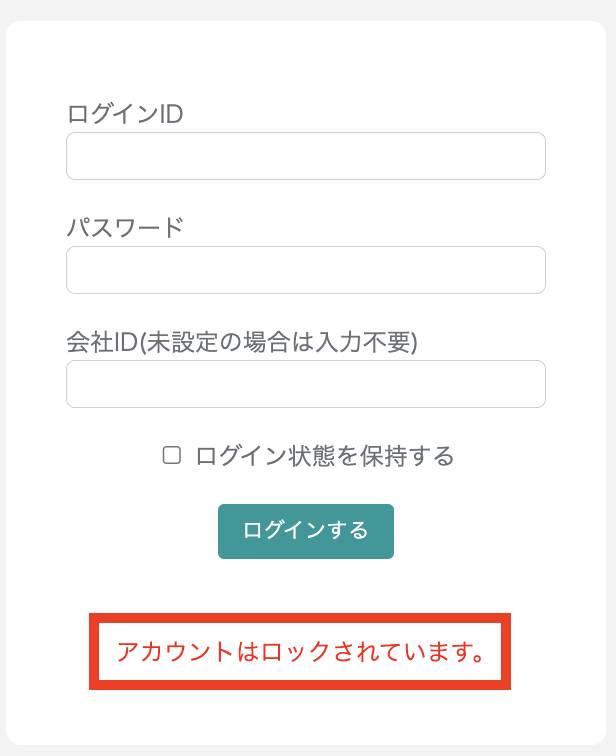Viewport: 616px width, 756px height.
Task: Place cursor in the company ID textbox
Action: (305, 384)
